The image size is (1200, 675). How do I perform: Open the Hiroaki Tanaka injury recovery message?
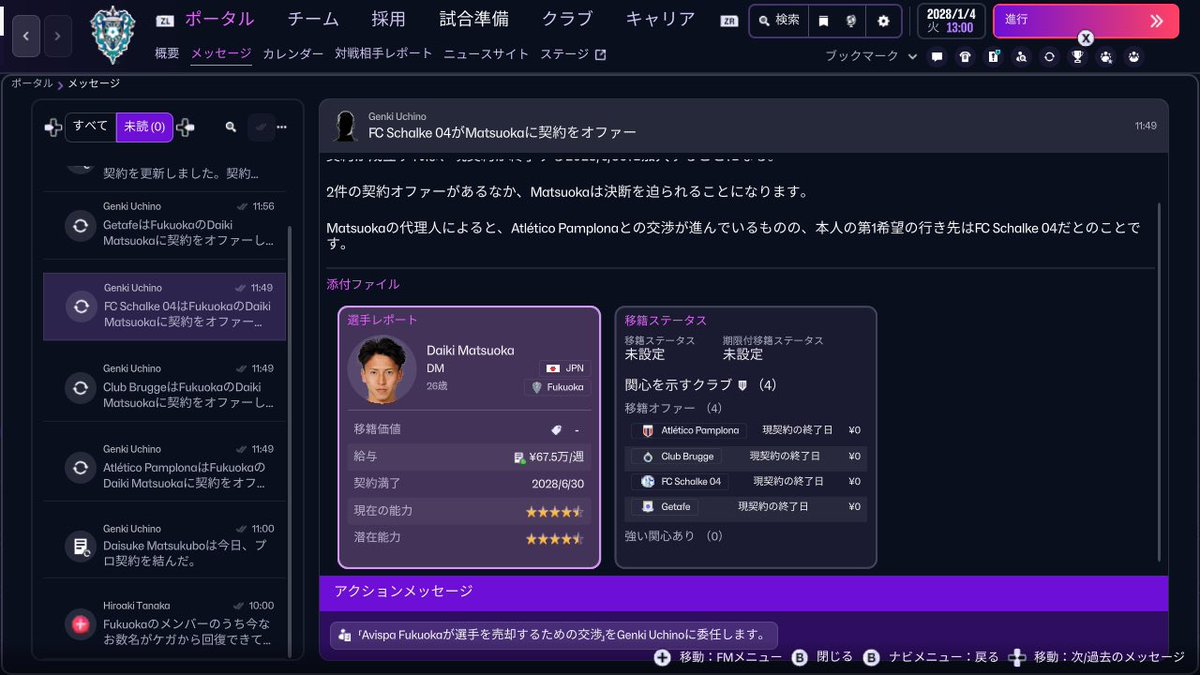coord(165,624)
